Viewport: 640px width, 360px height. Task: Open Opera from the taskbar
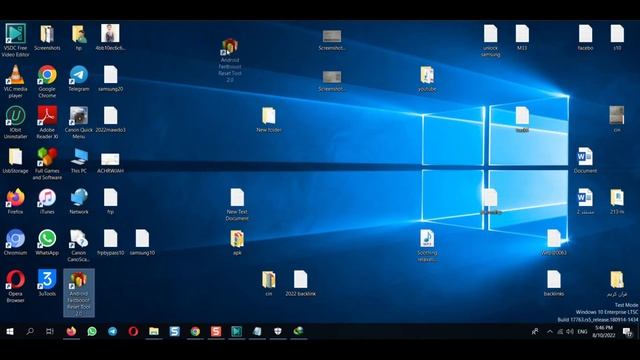(x=133, y=331)
